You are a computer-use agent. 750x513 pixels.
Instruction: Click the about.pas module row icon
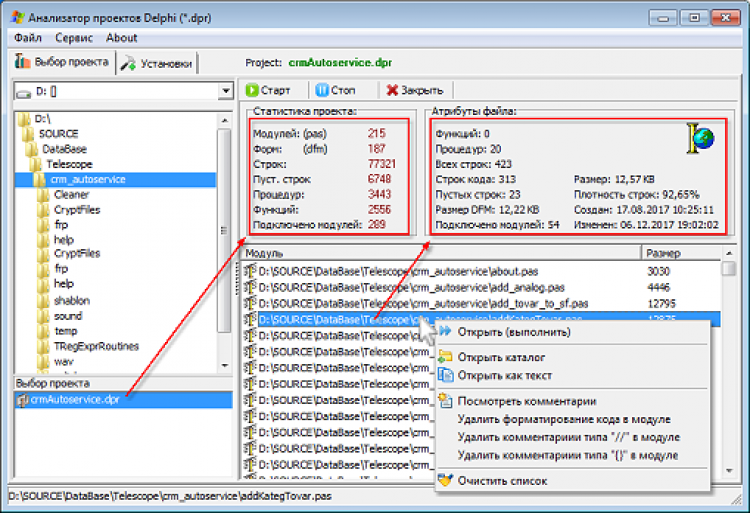[x=250, y=272]
